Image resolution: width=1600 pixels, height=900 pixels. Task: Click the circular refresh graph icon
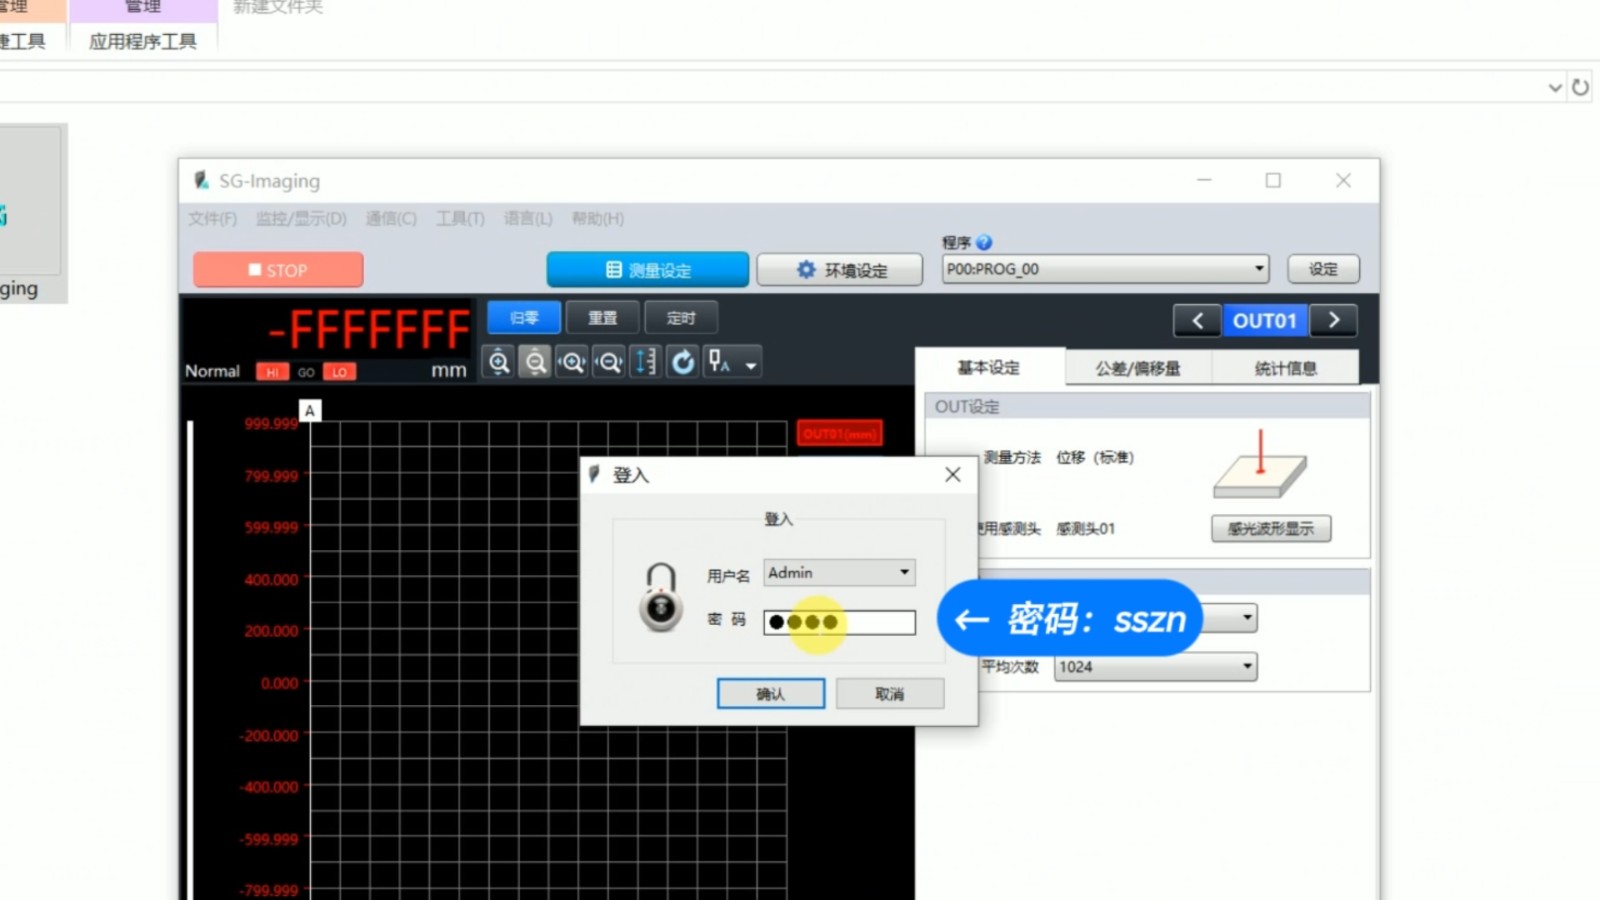(683, 362)
